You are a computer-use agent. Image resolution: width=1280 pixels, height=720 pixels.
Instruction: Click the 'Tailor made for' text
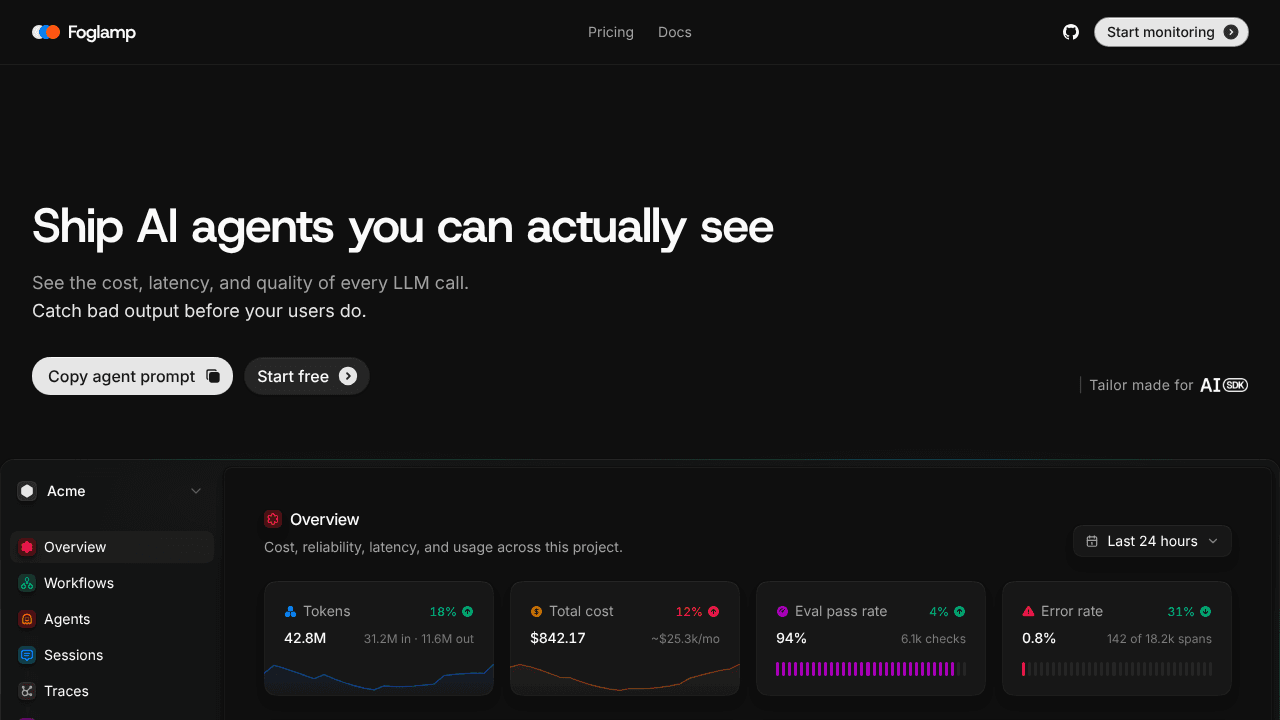point(1141,385)
